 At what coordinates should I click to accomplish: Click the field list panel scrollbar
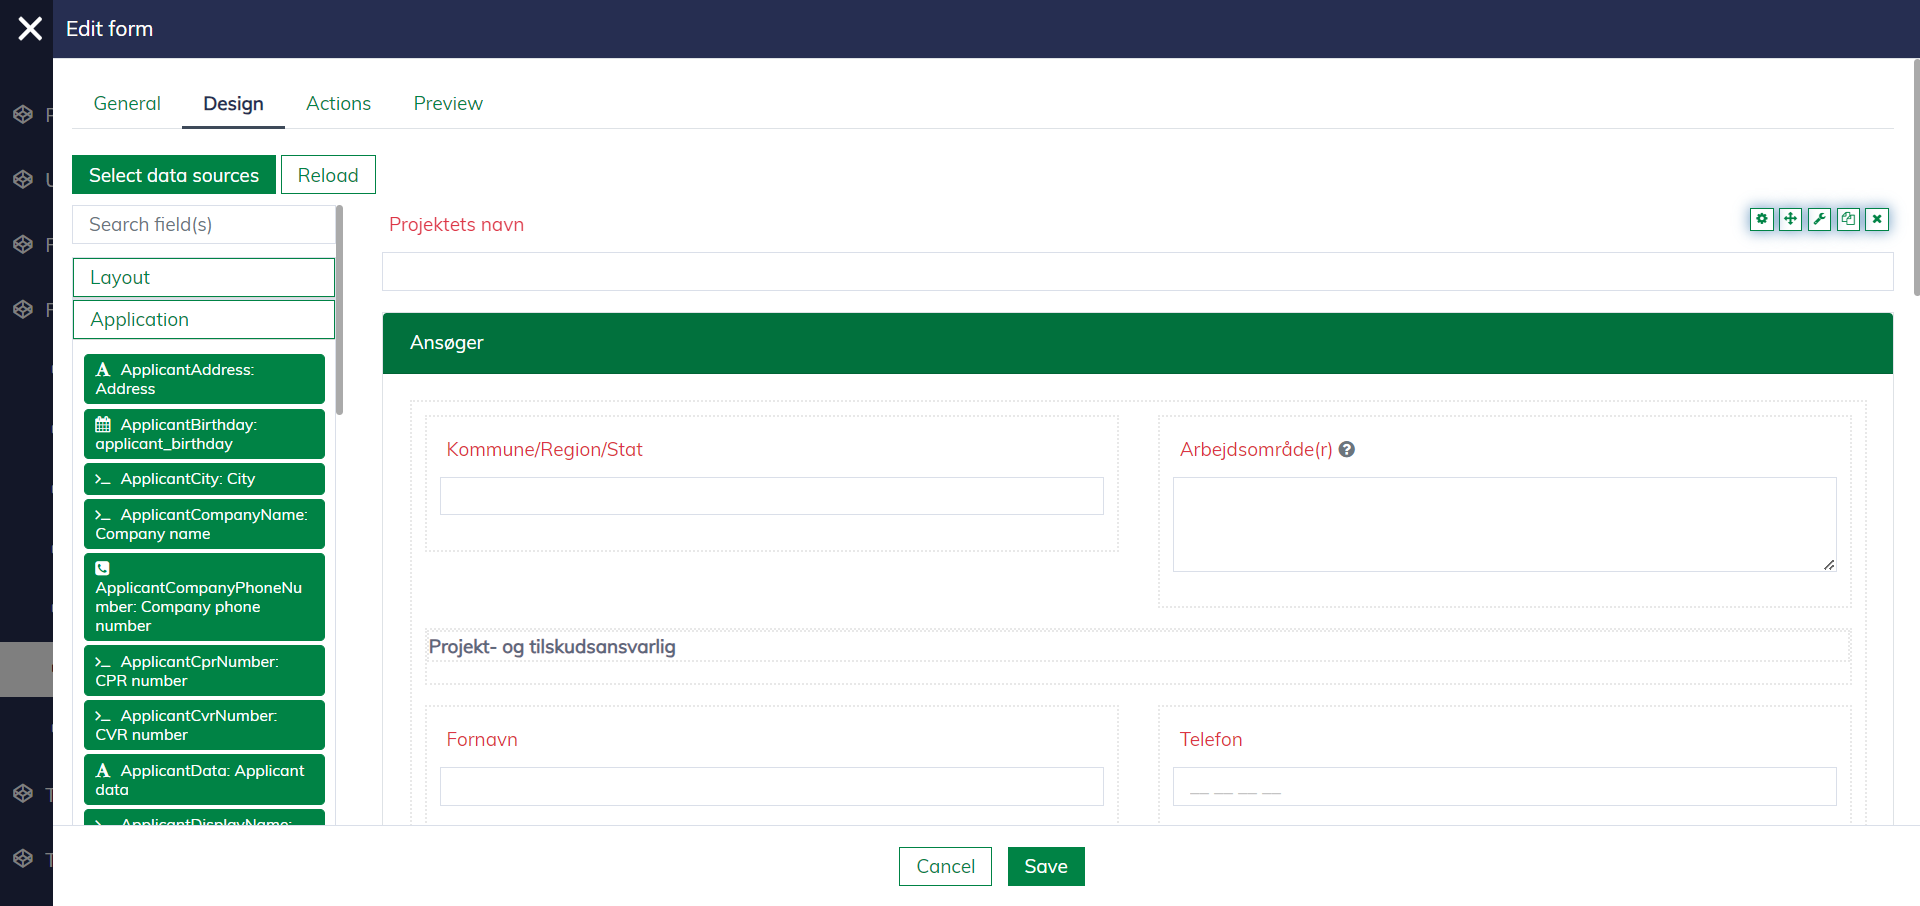(340, 310)
